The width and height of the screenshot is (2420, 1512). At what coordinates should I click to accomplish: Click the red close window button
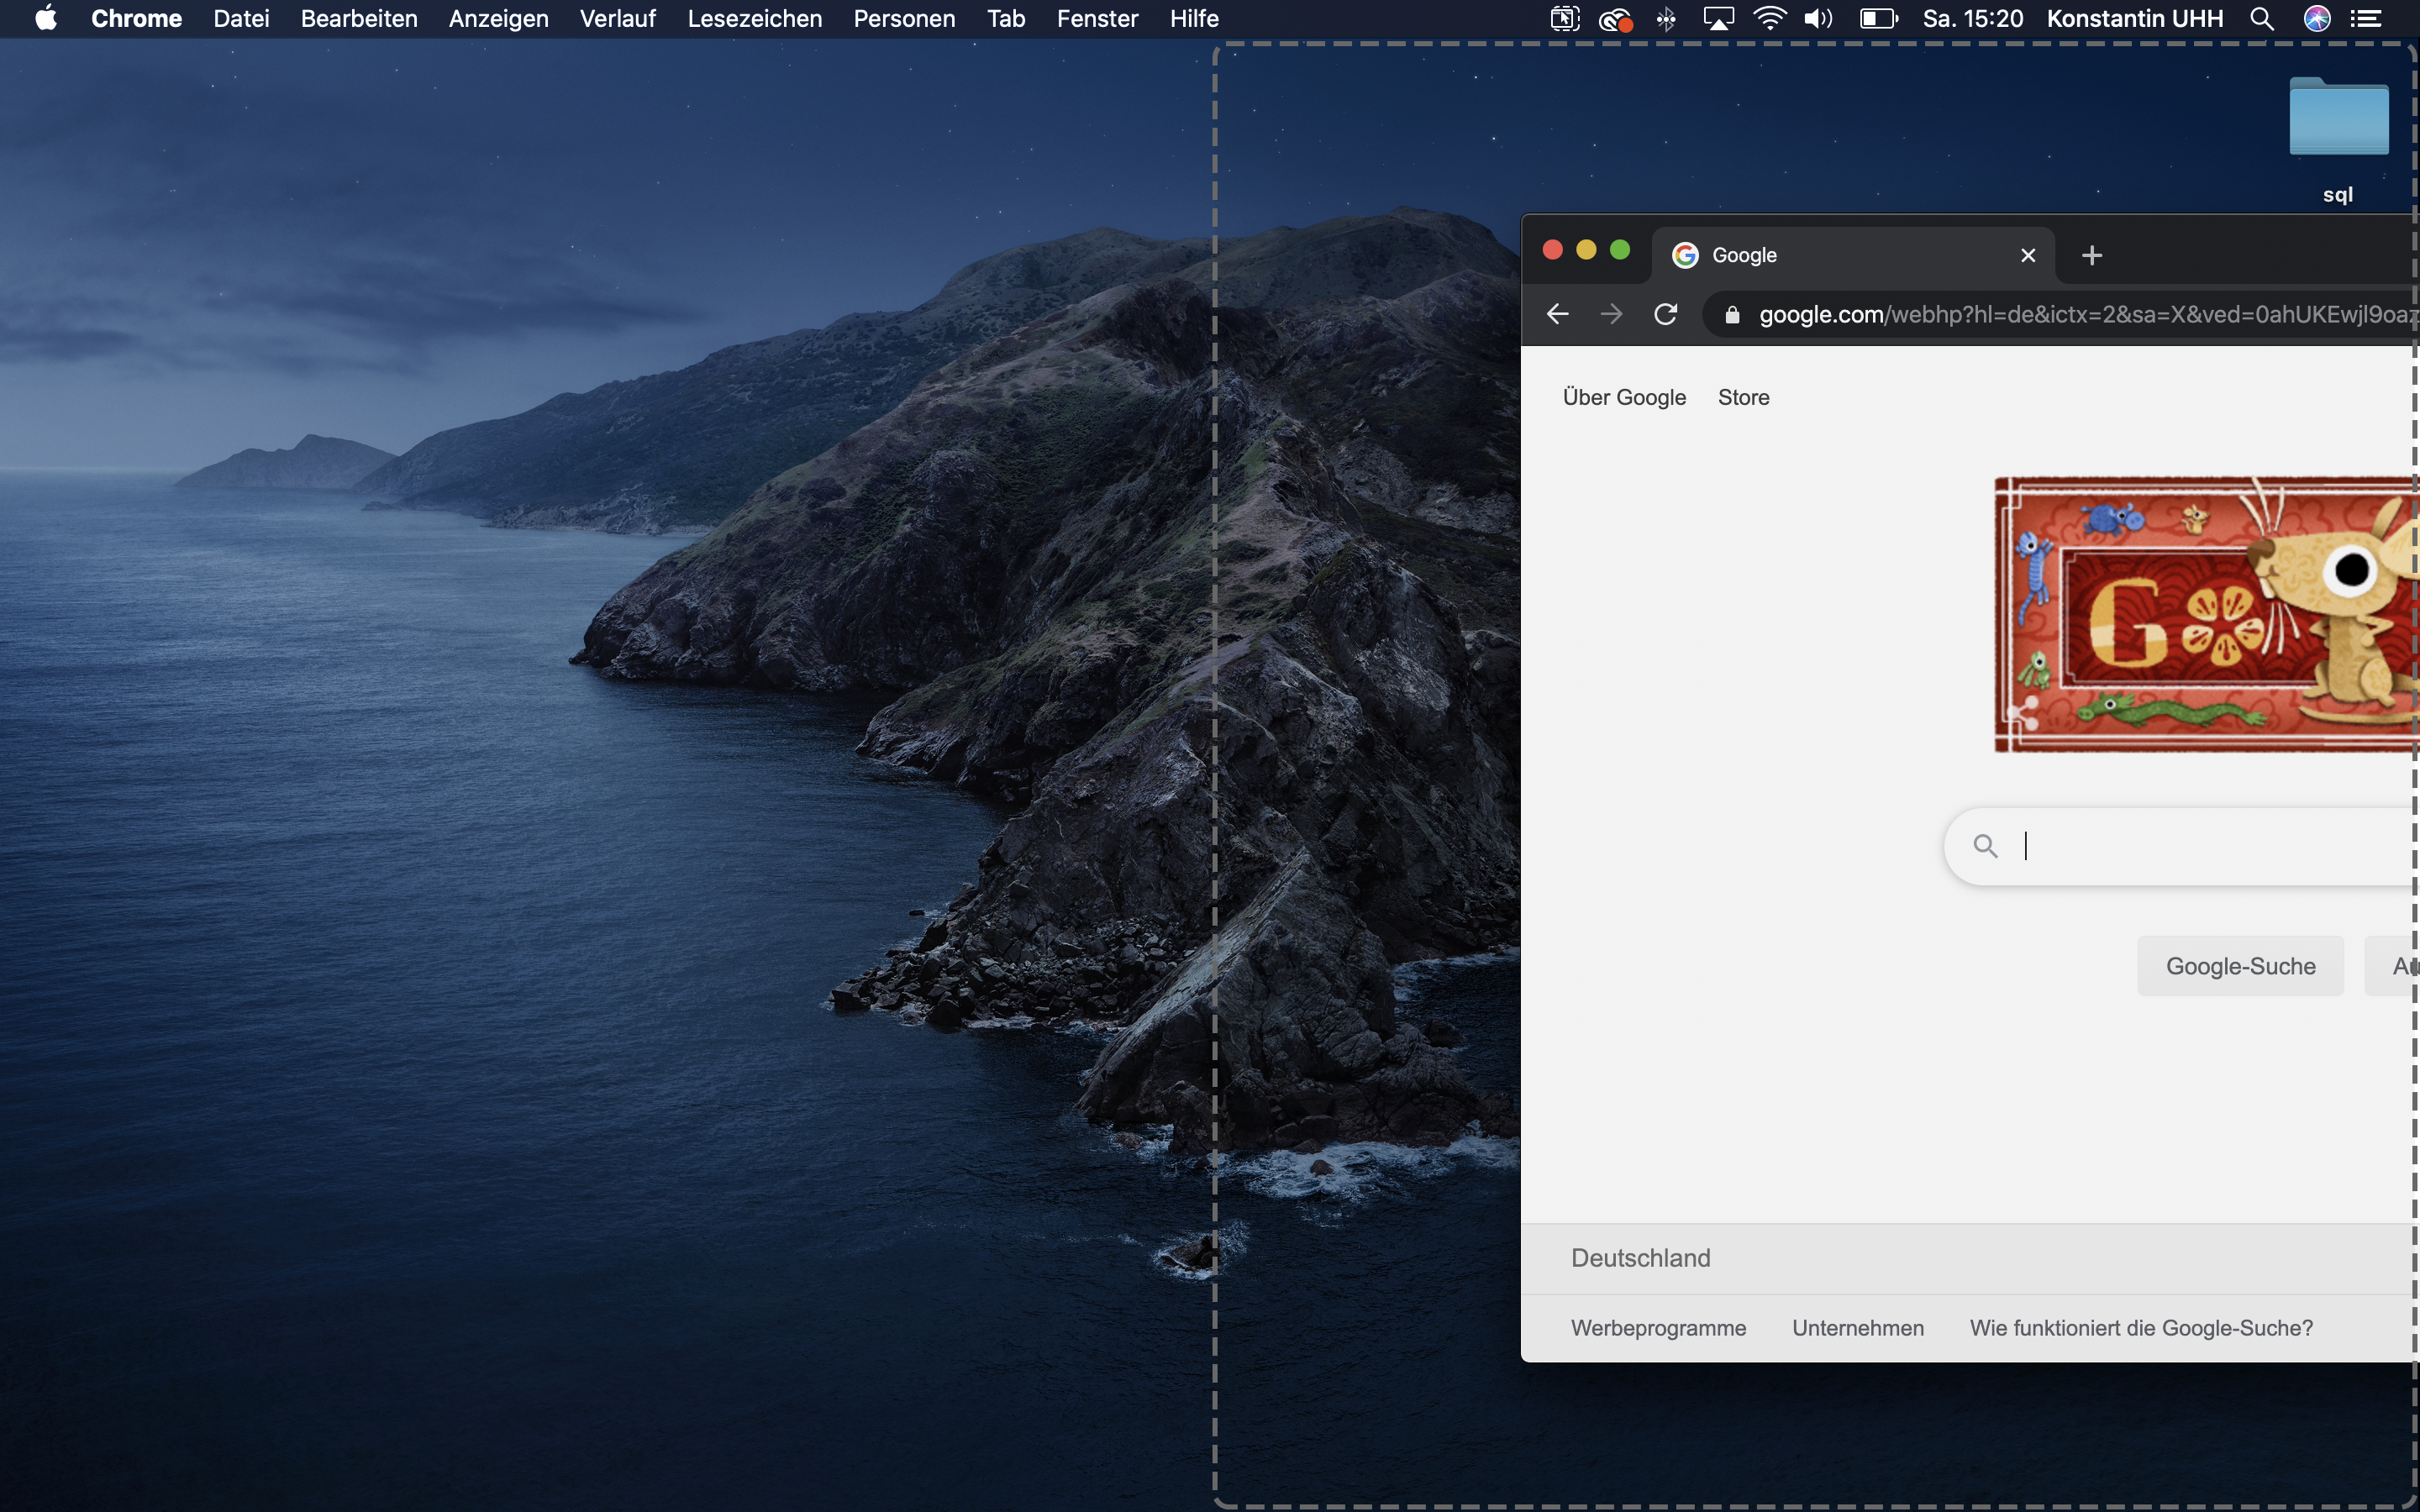click(1552, 250)
